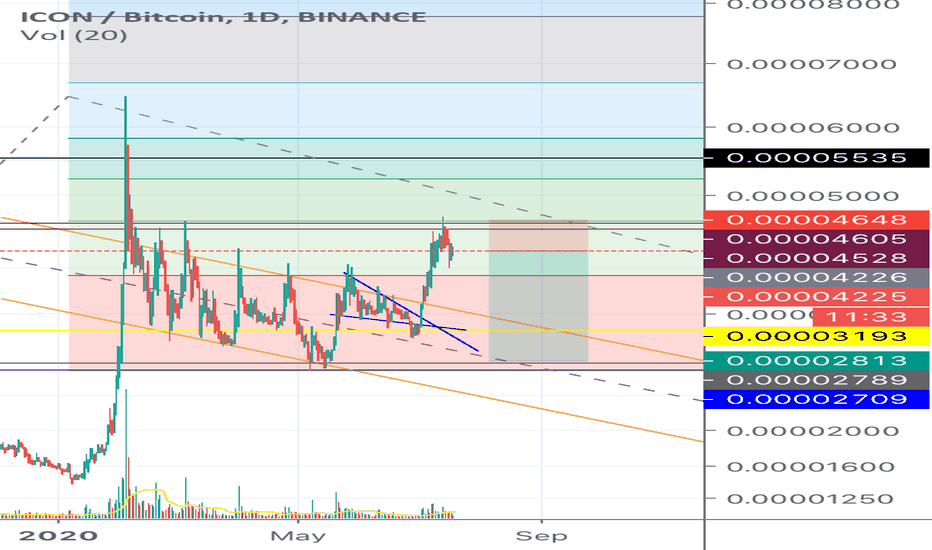
Task: Select the teal 0.00002813 price label
Action: (x=816, y=361)
